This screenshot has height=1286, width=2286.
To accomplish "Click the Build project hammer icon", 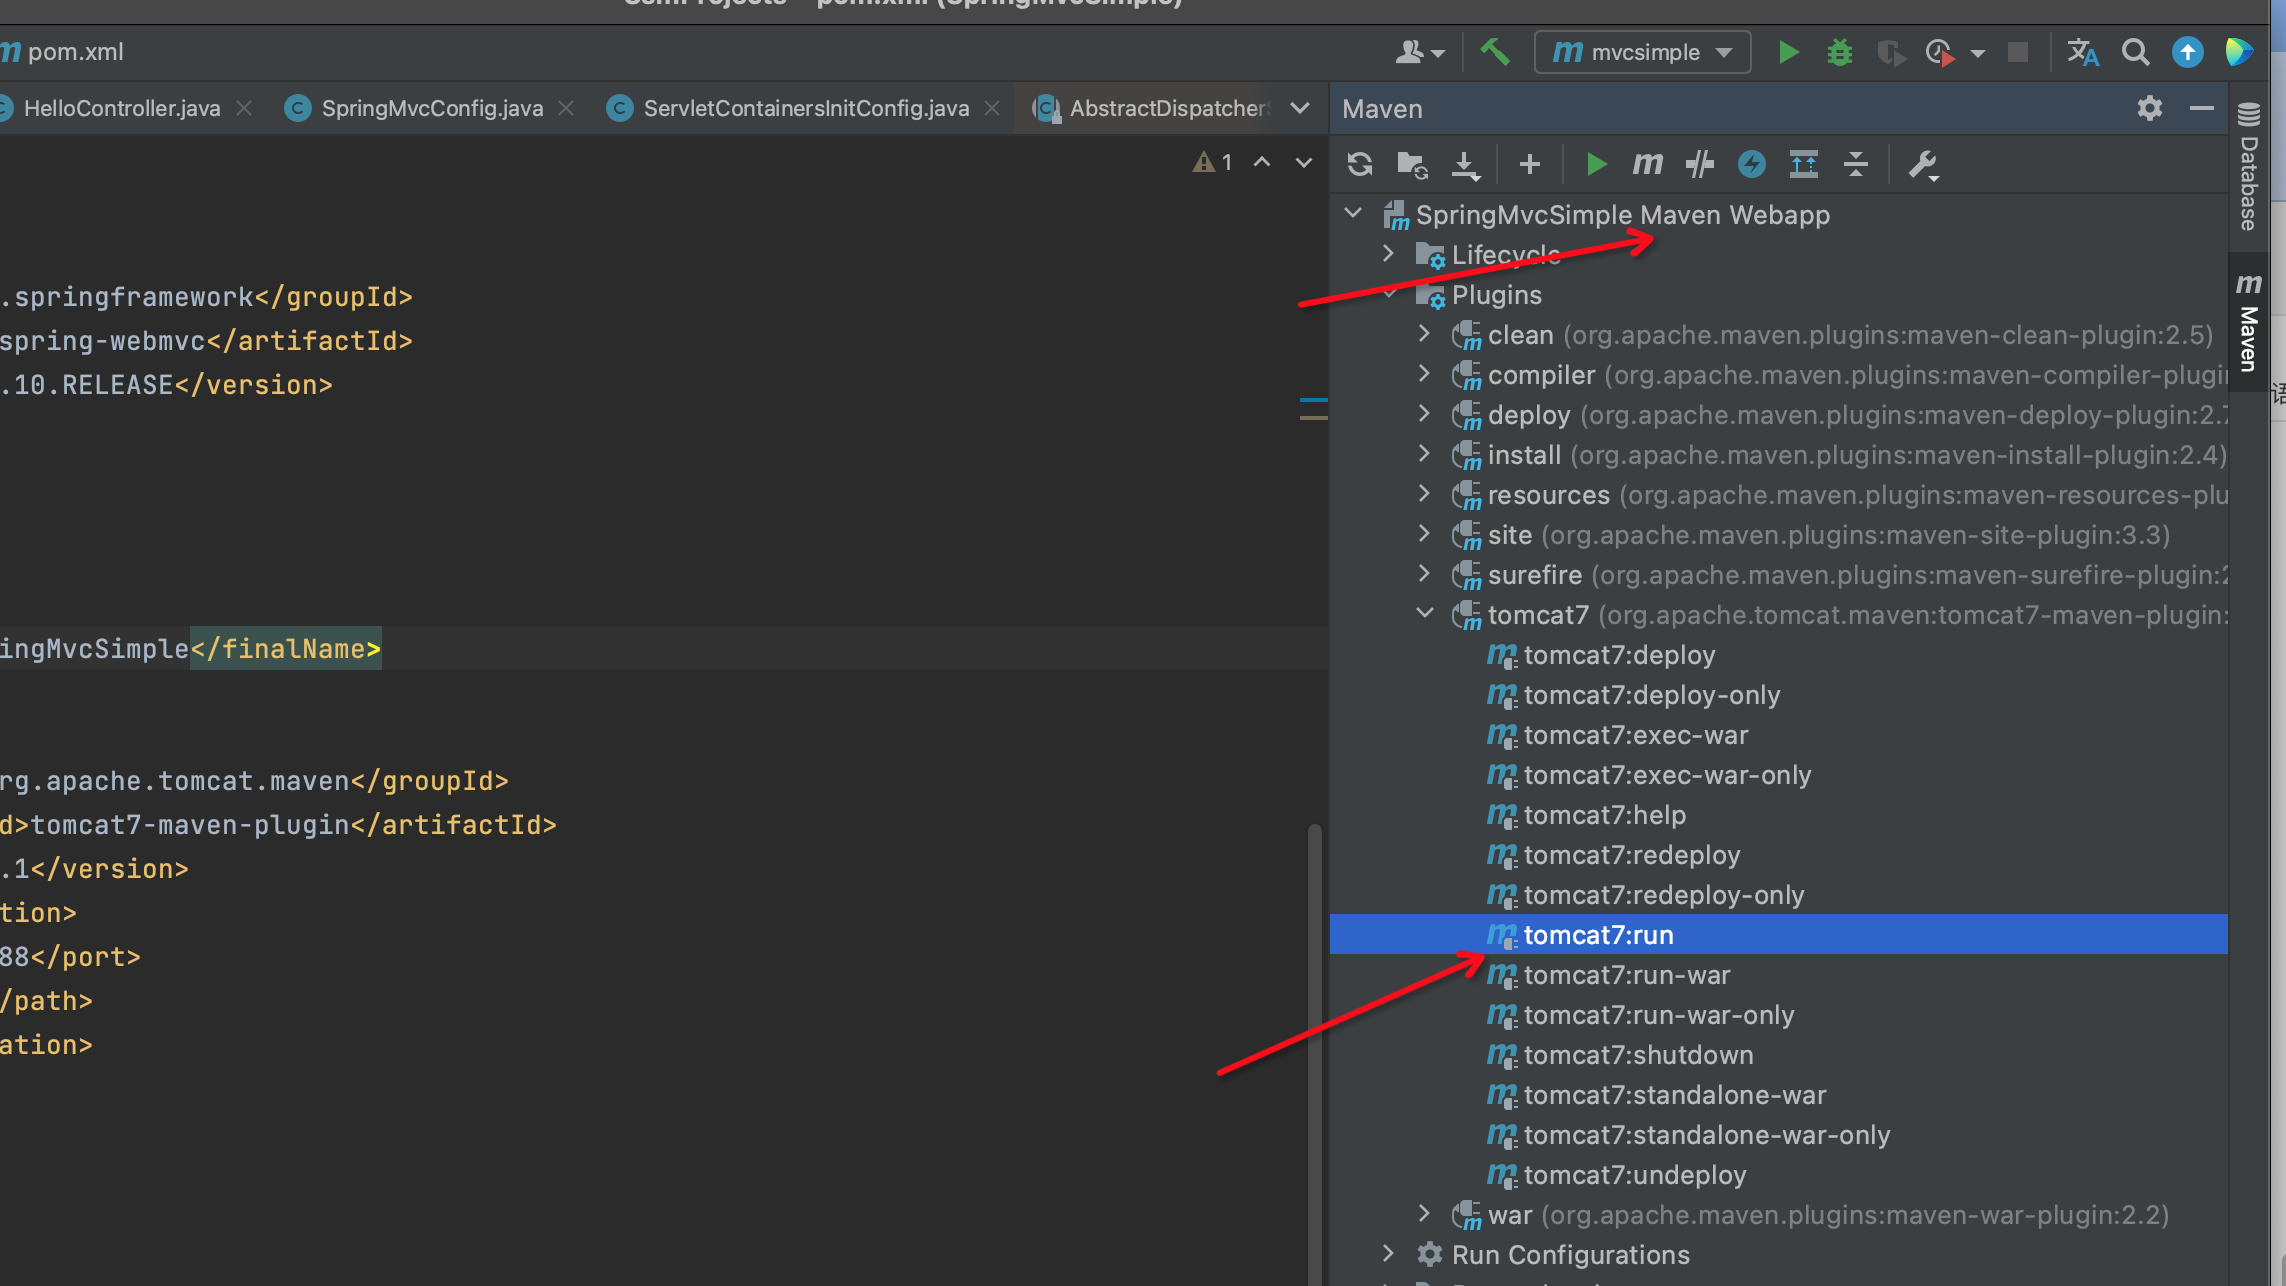I will [x=1495, y=51].
